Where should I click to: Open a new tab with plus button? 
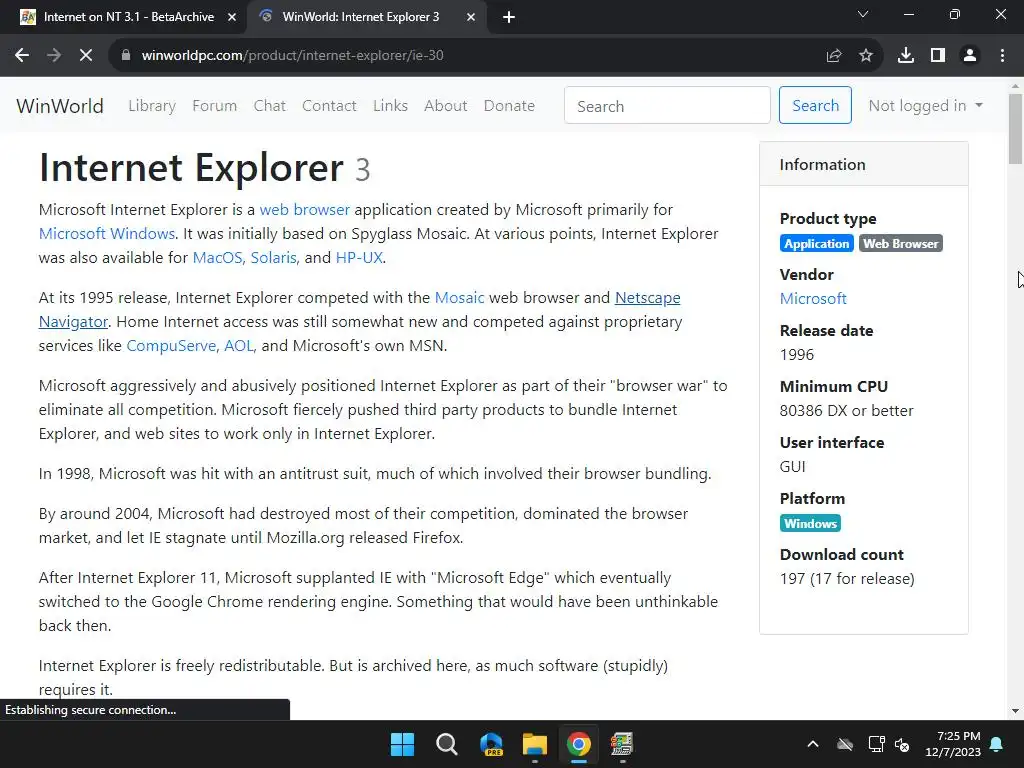509,17
